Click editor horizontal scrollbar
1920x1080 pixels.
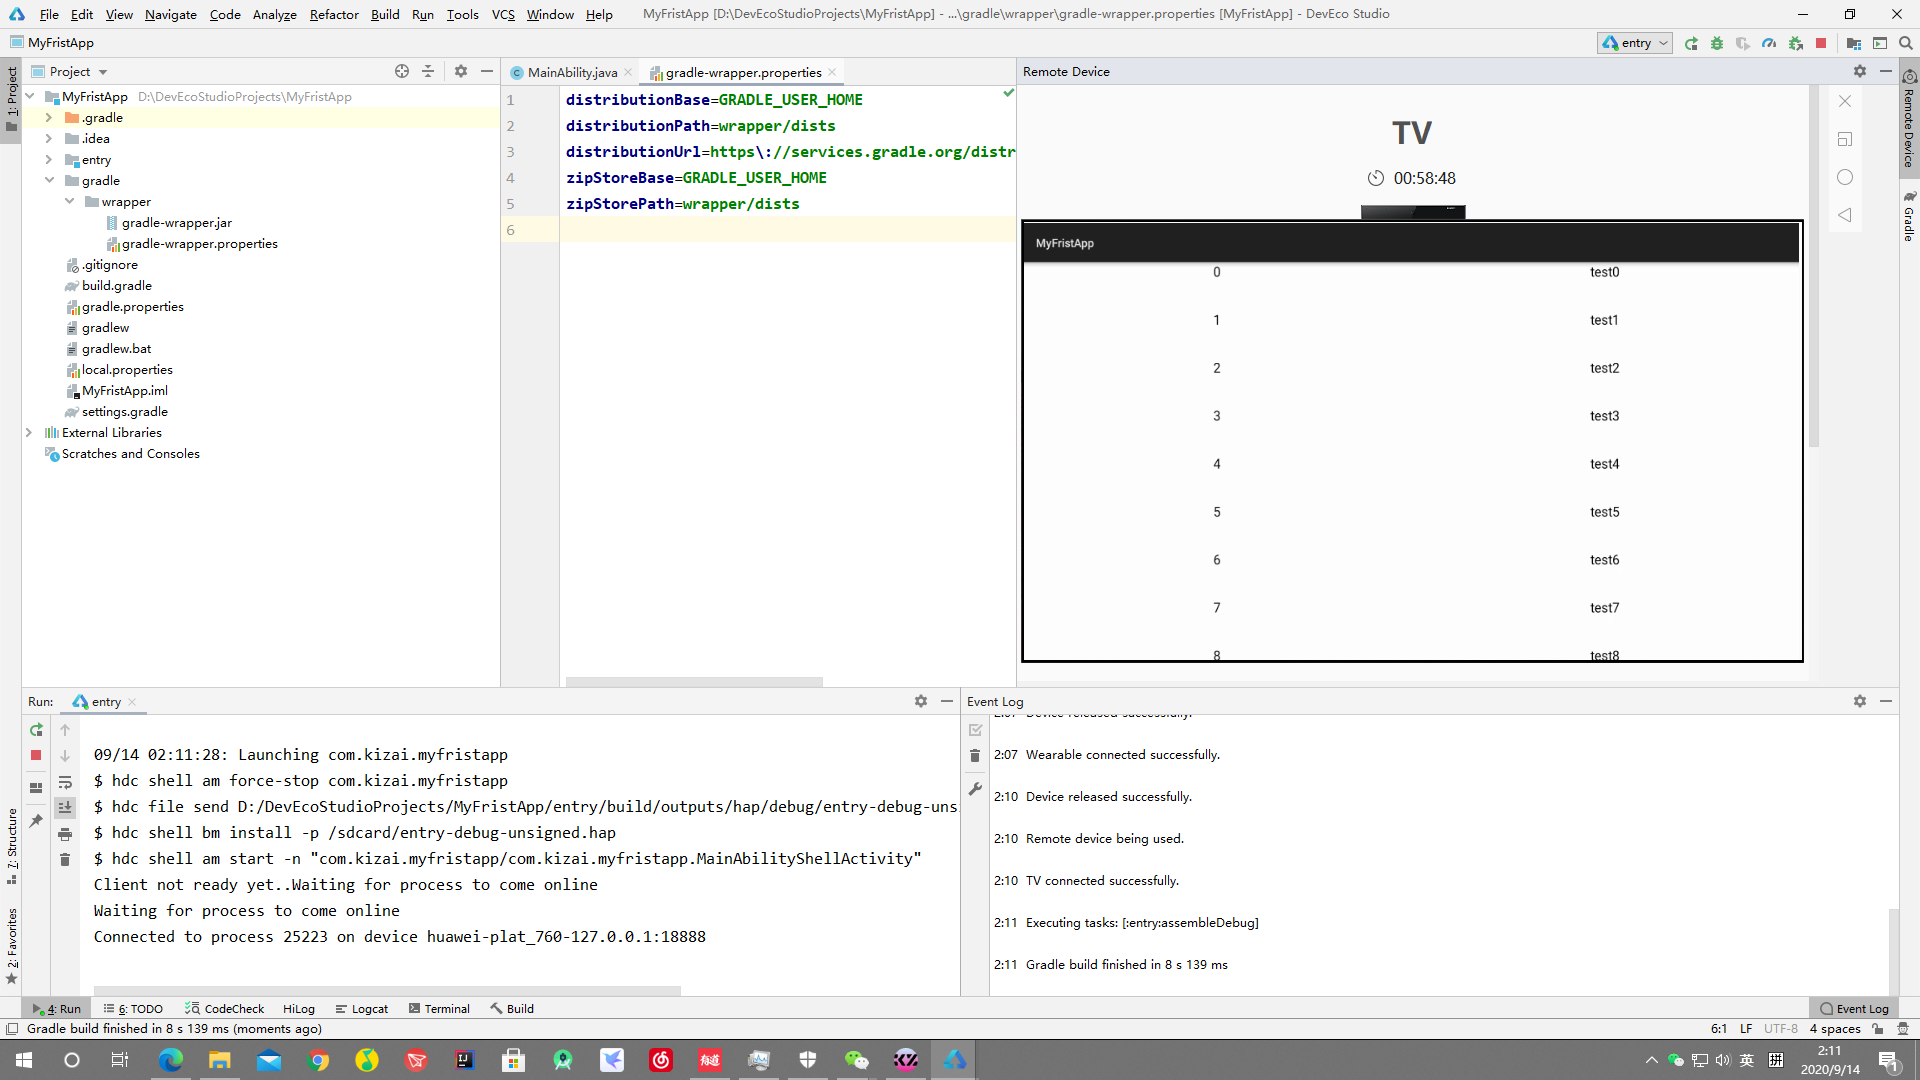pyautogui.click(x=694, y=682)
